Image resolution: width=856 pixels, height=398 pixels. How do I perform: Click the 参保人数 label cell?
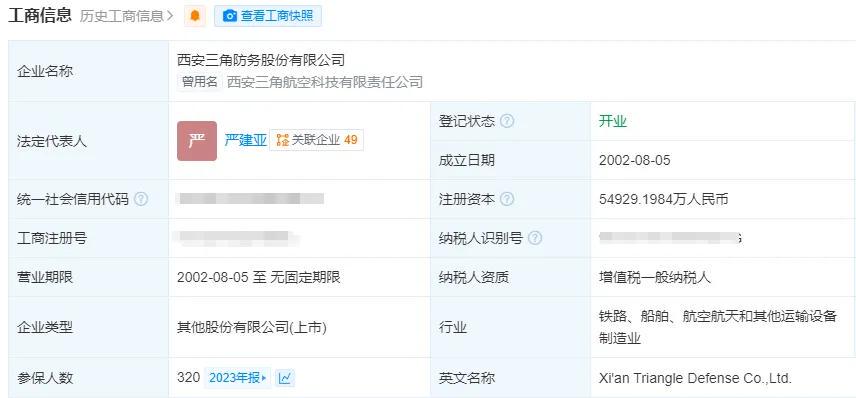[88, 378]
